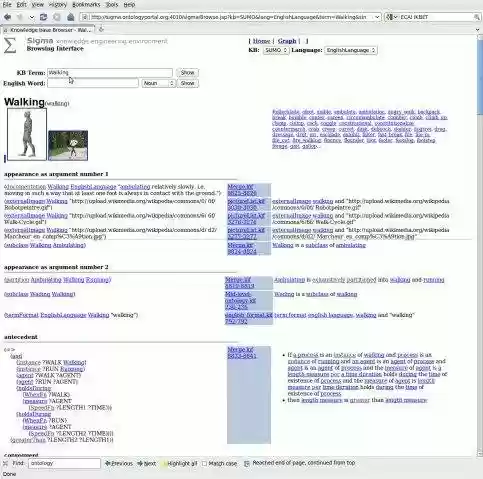The width and height of the screenshot is (483, 479).
Task: Click Show button next to KB Term
Action: pyautogui.click(x=187, y=73)
